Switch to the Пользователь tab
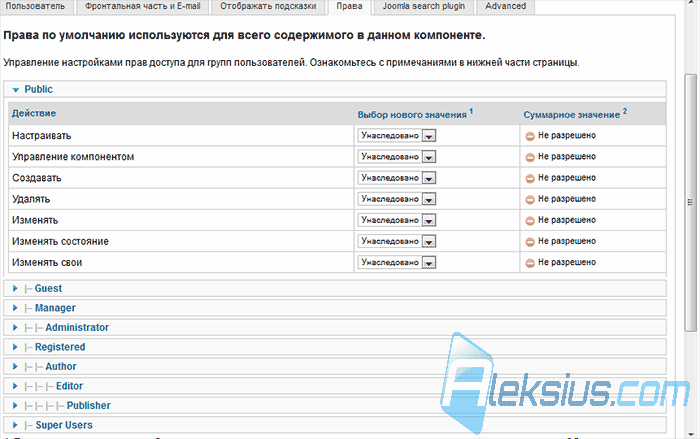This screenshot has width=700, height=439. click(x=36, y=7)
